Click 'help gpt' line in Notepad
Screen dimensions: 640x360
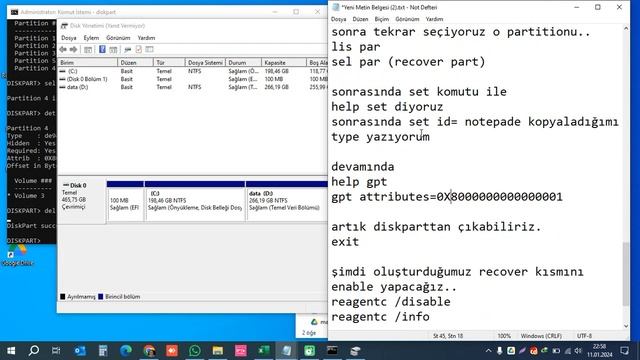(359, 182)
